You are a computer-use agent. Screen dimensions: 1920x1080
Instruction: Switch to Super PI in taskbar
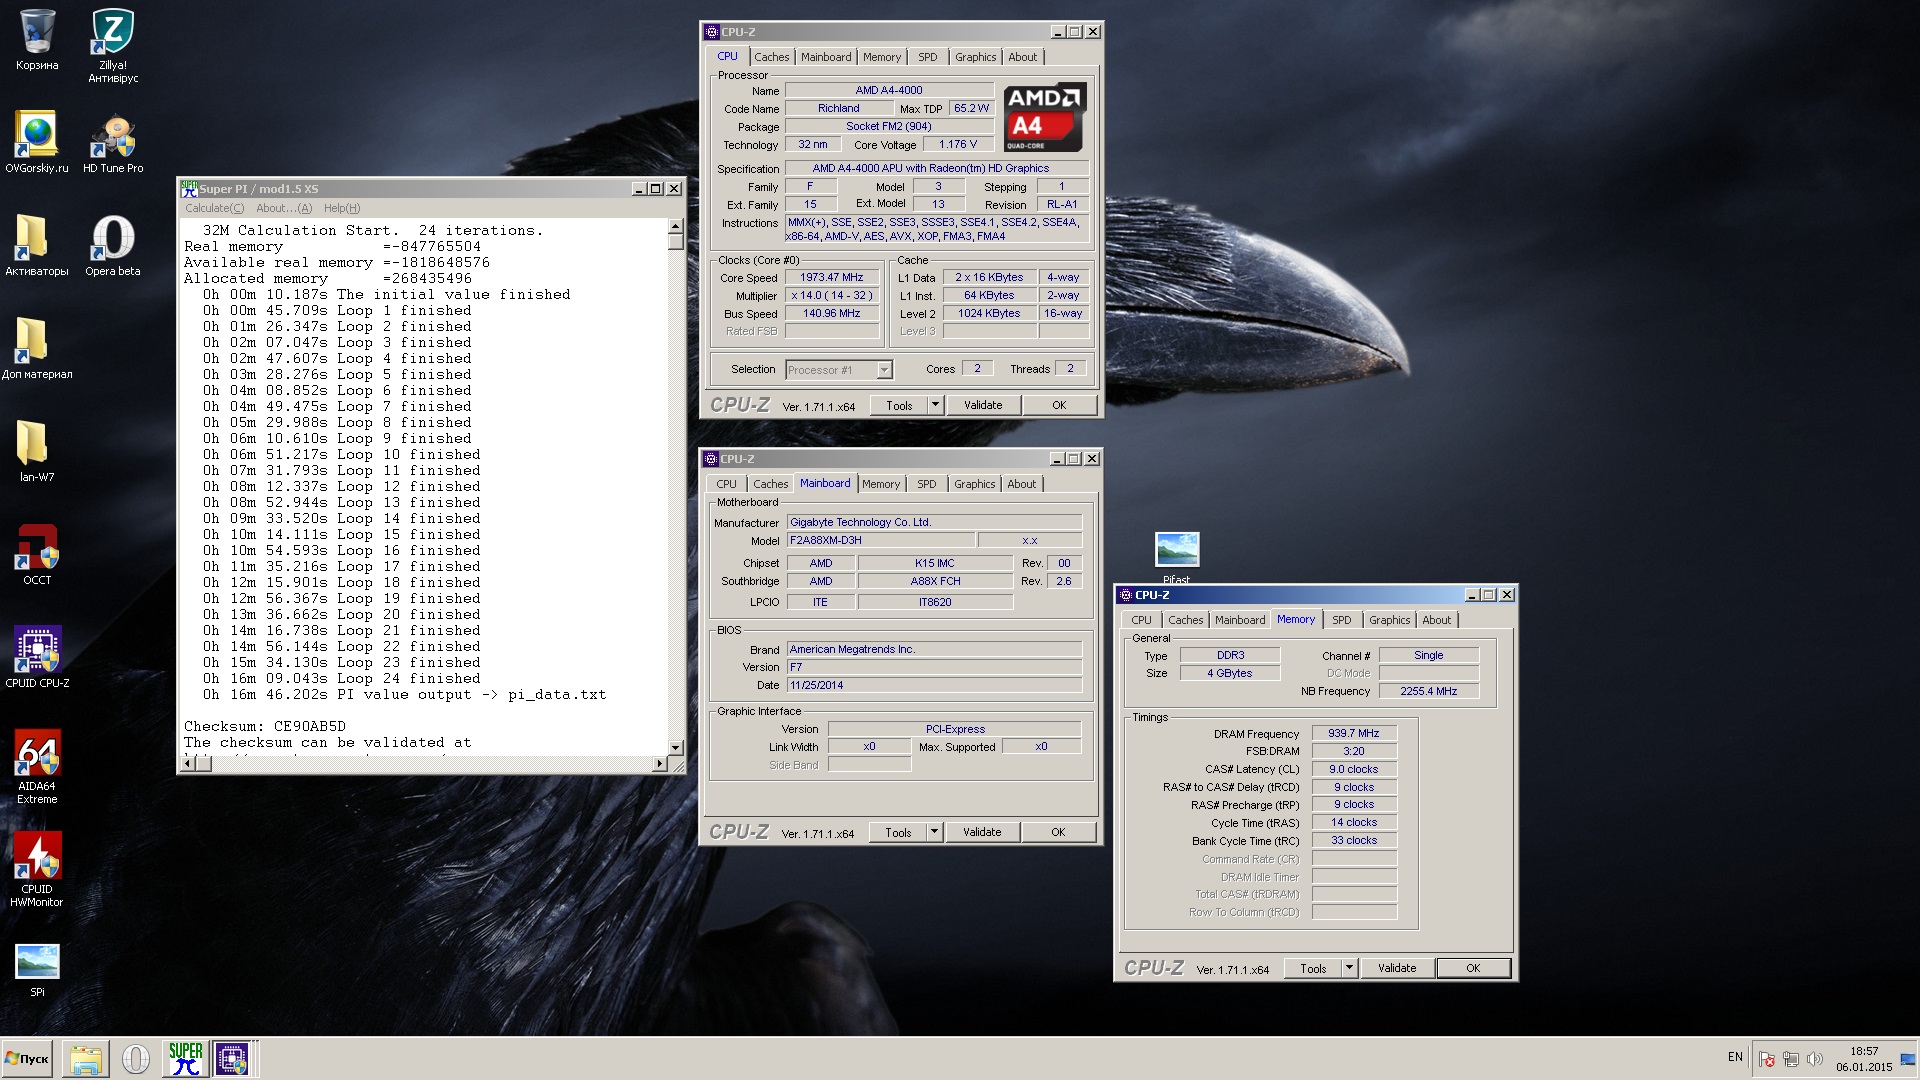[x=185, y=1058]
